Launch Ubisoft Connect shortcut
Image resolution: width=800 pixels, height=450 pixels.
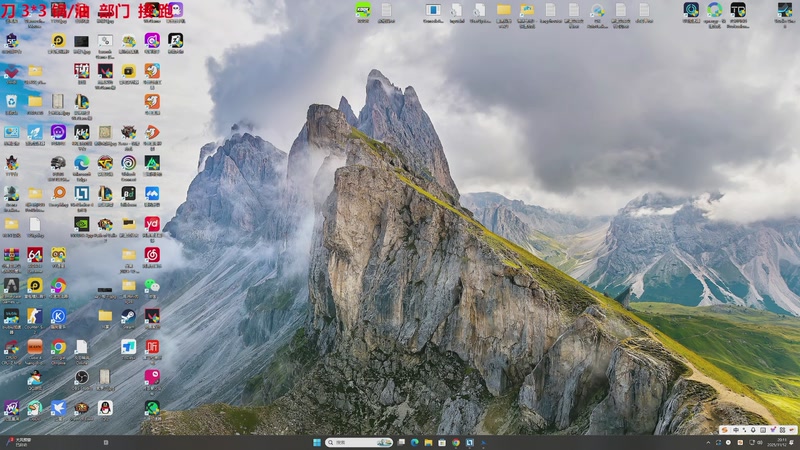click(x=129, y=163)
